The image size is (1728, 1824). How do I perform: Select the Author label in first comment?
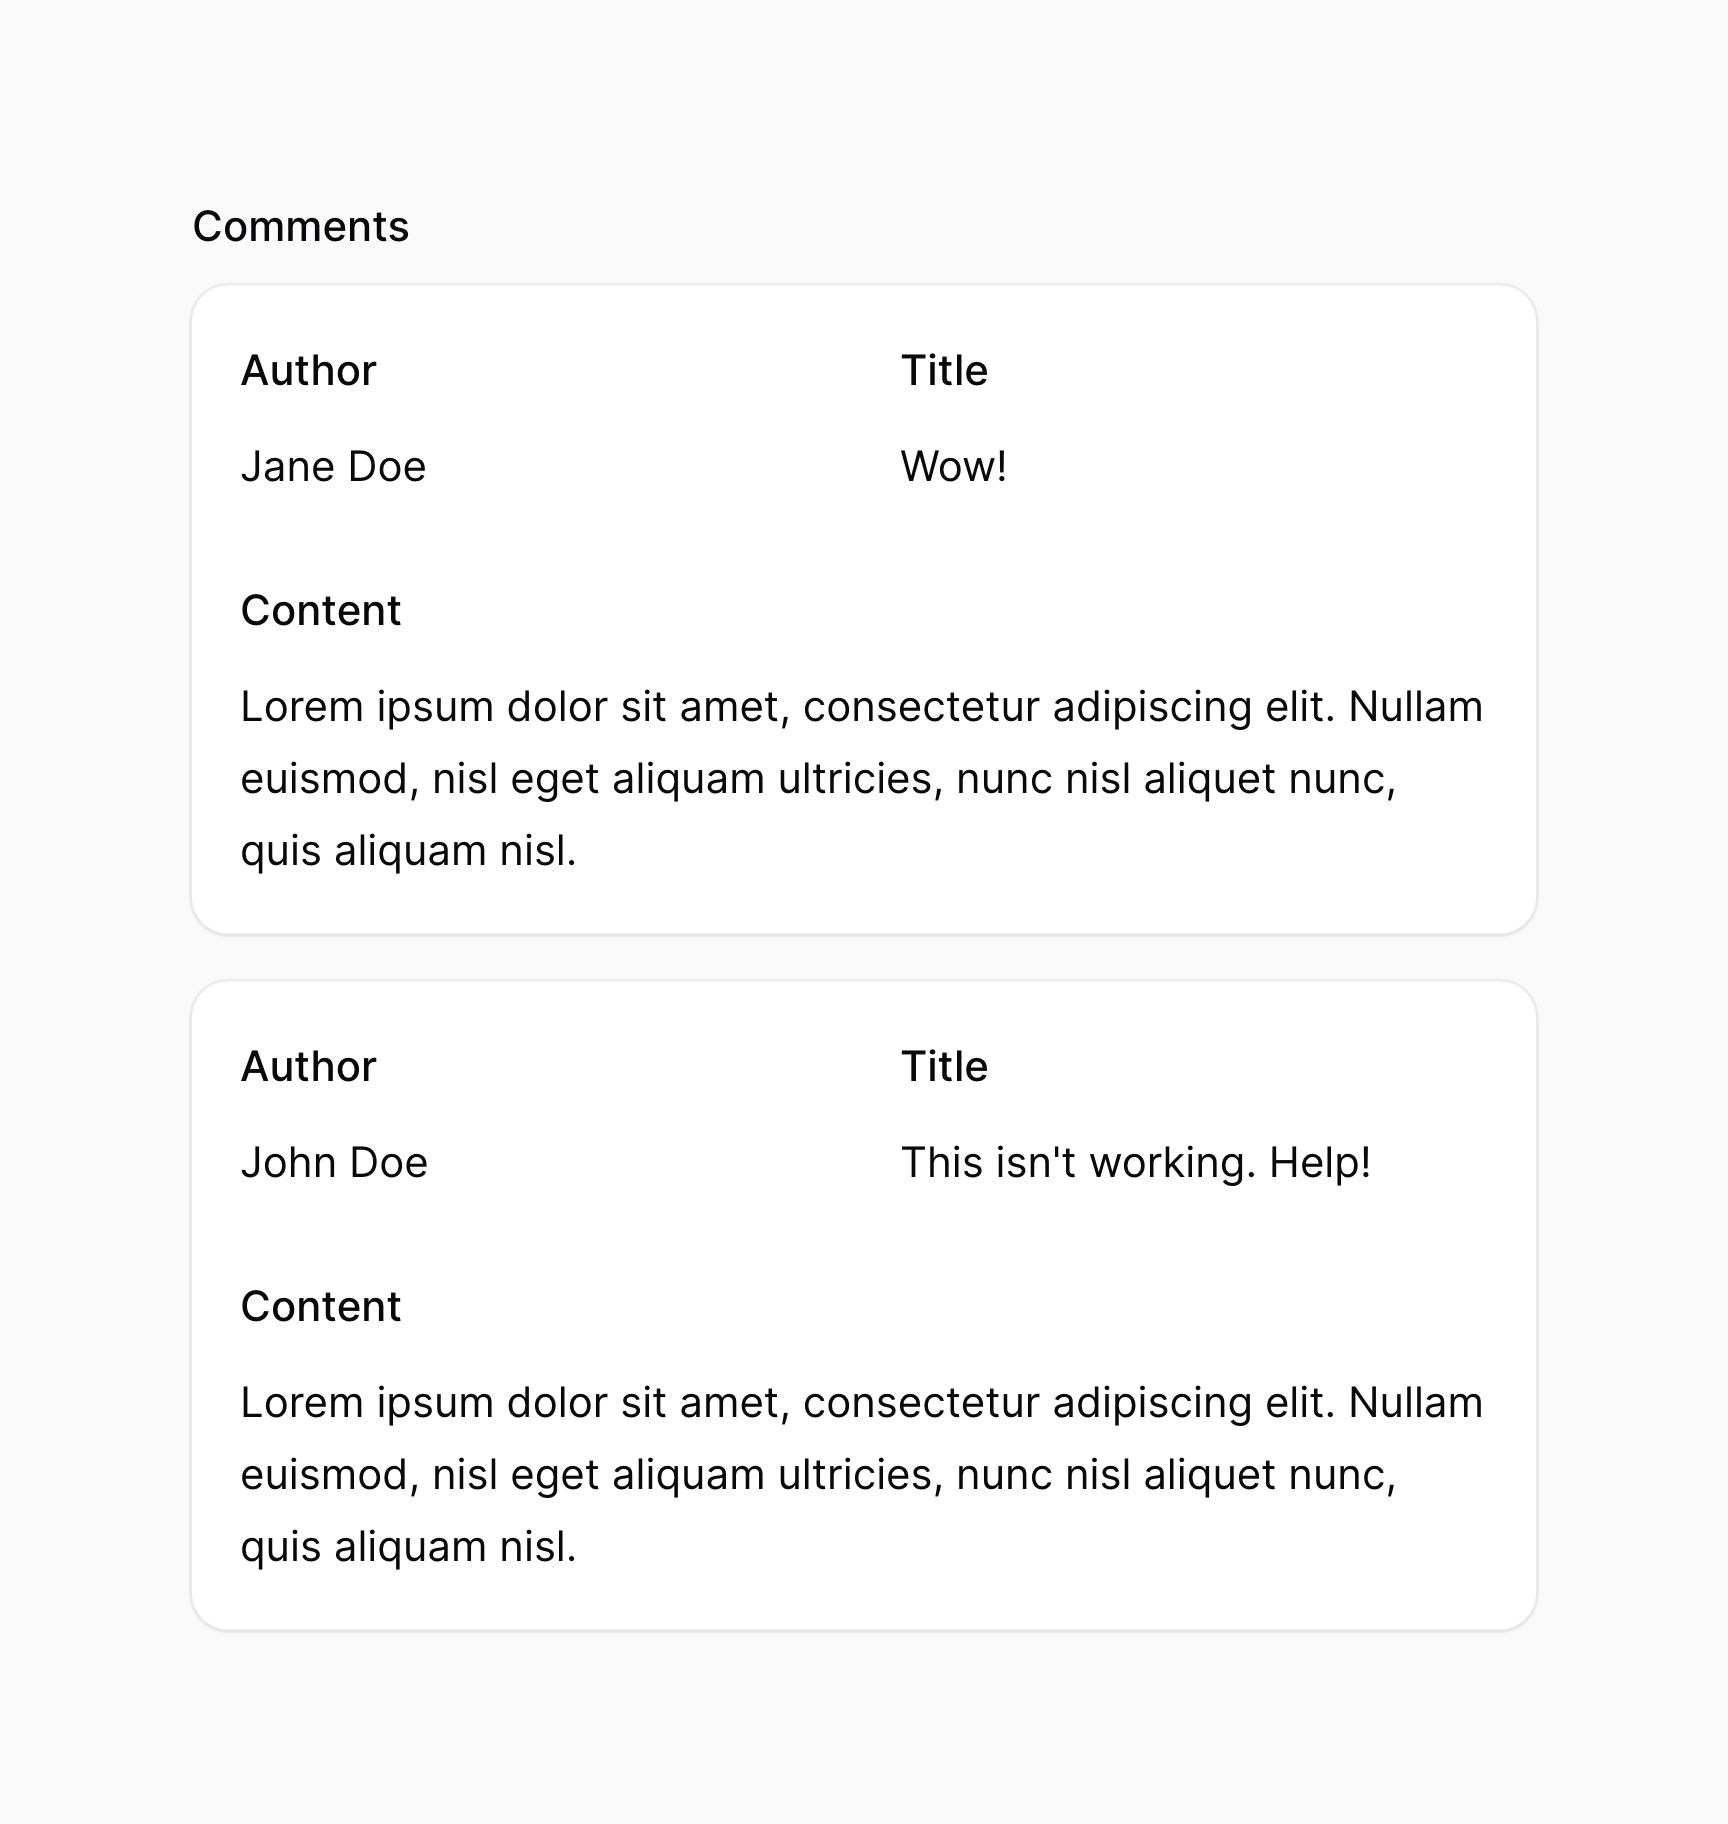click(x=308, y=371)
